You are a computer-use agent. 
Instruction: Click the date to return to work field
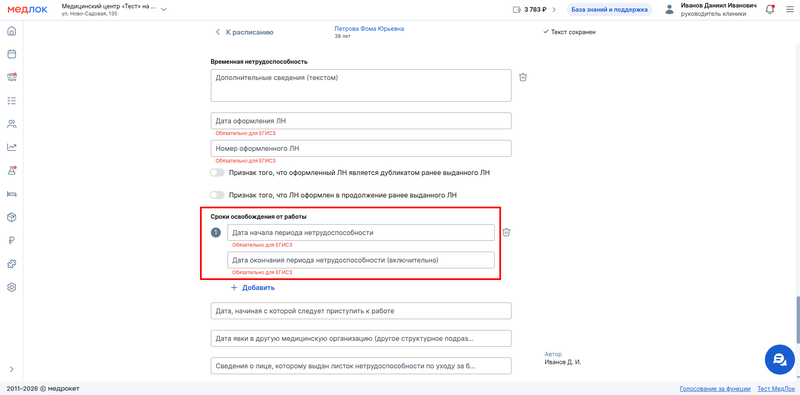361,311
